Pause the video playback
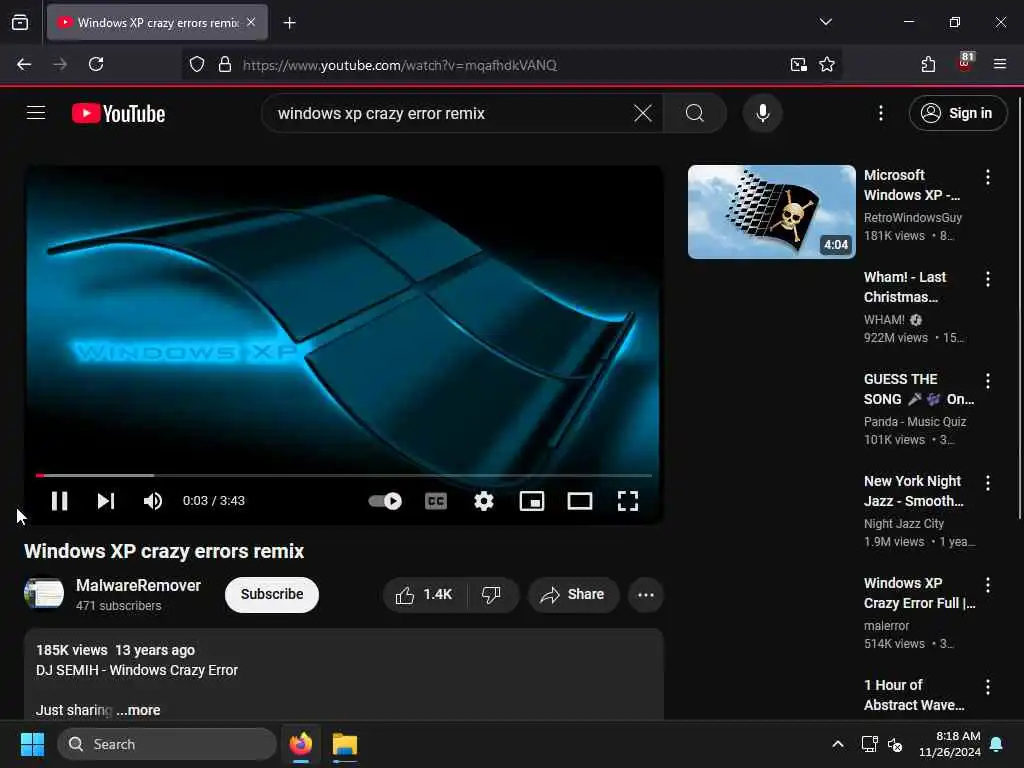The image size is (1024, 768). pyautogui.click(x=59, y=501)
